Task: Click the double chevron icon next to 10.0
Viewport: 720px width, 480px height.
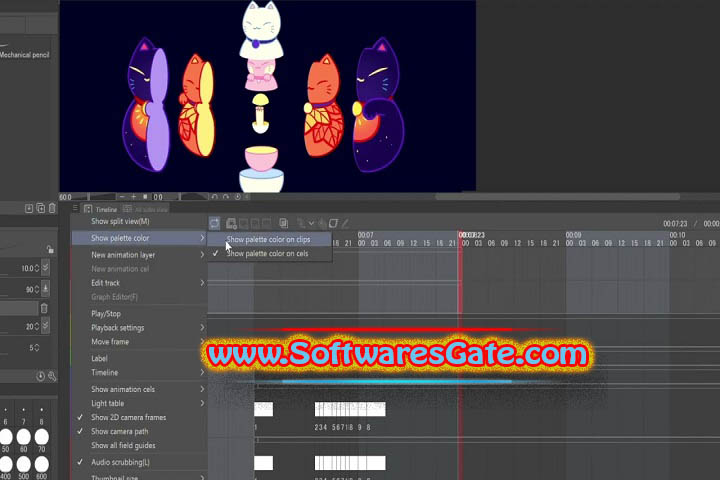Action: pyautogui.click(x=45, y=268)
